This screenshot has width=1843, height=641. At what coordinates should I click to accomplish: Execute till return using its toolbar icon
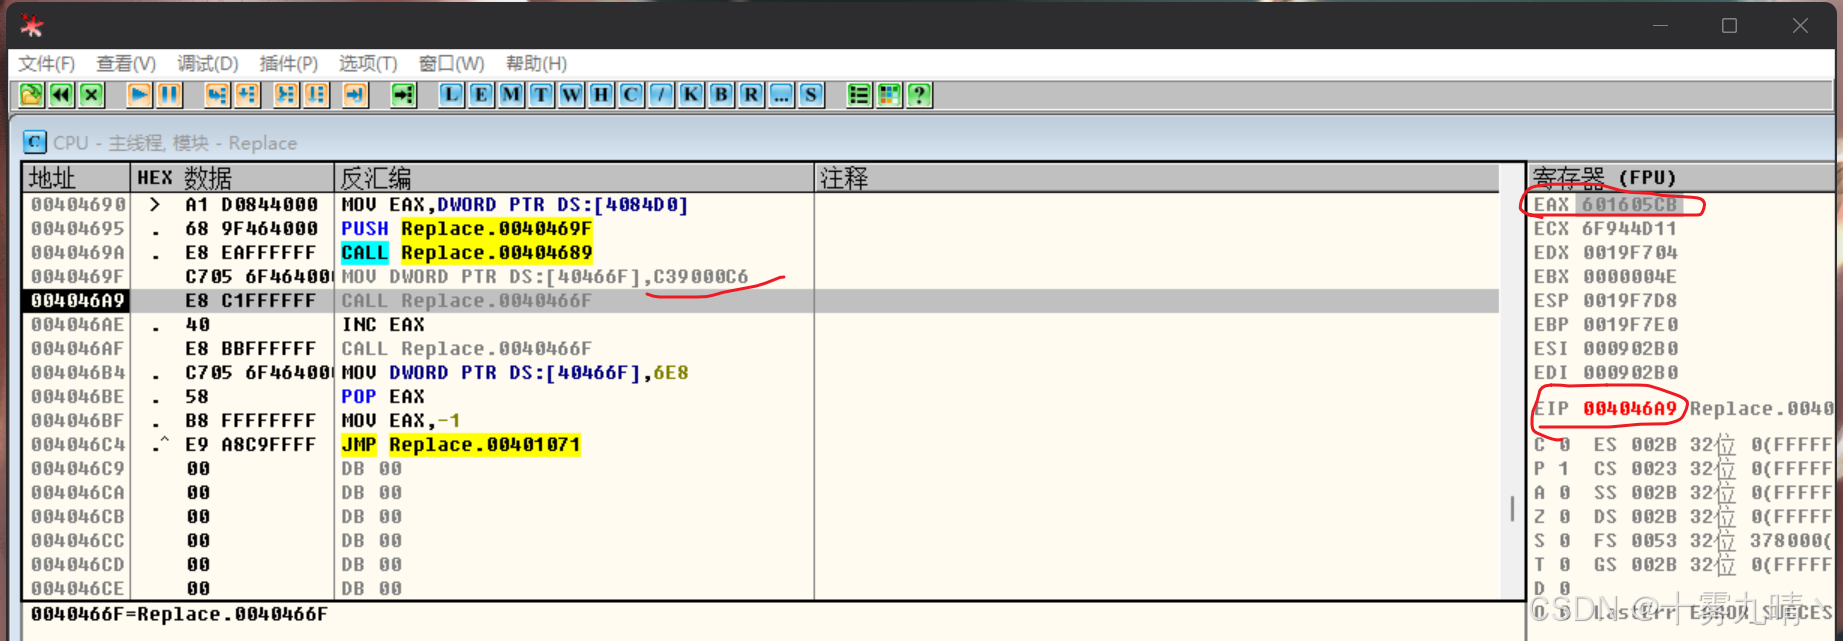coord(355,95)
